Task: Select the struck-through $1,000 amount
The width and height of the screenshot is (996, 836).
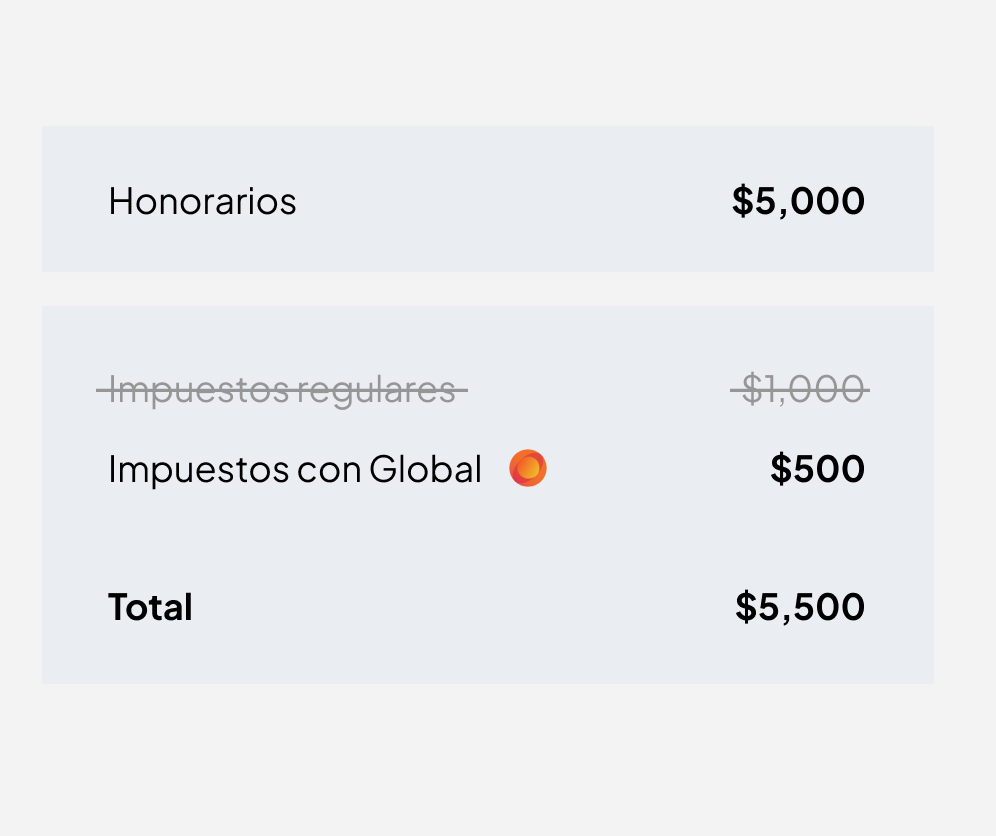Action: pyautogui.click(x=800, y=389)
